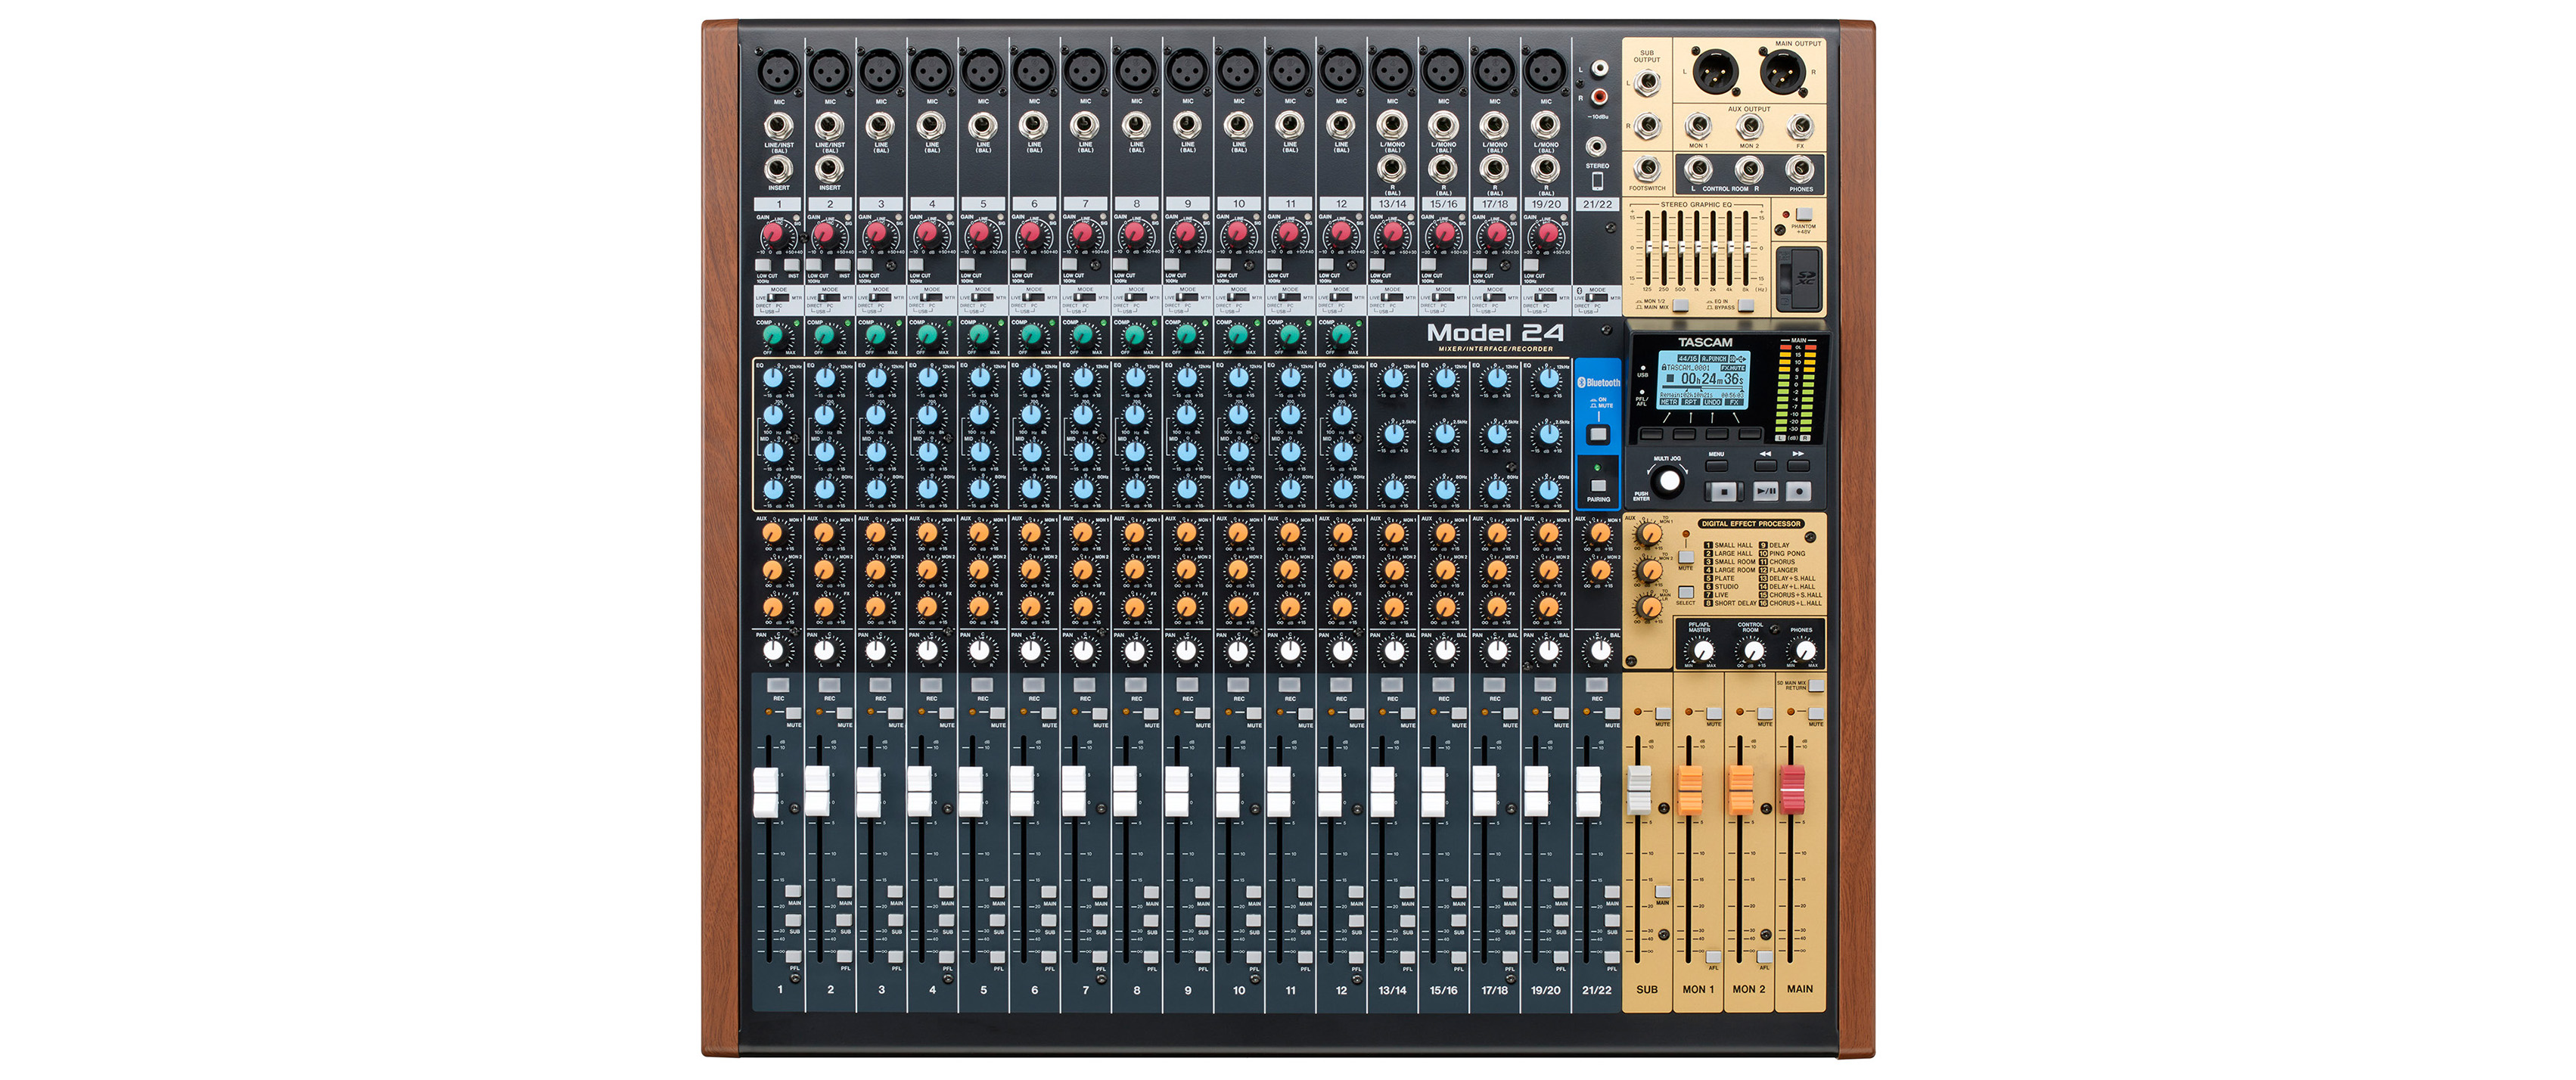Click the channel 1 COMP knob

(773, 335)
